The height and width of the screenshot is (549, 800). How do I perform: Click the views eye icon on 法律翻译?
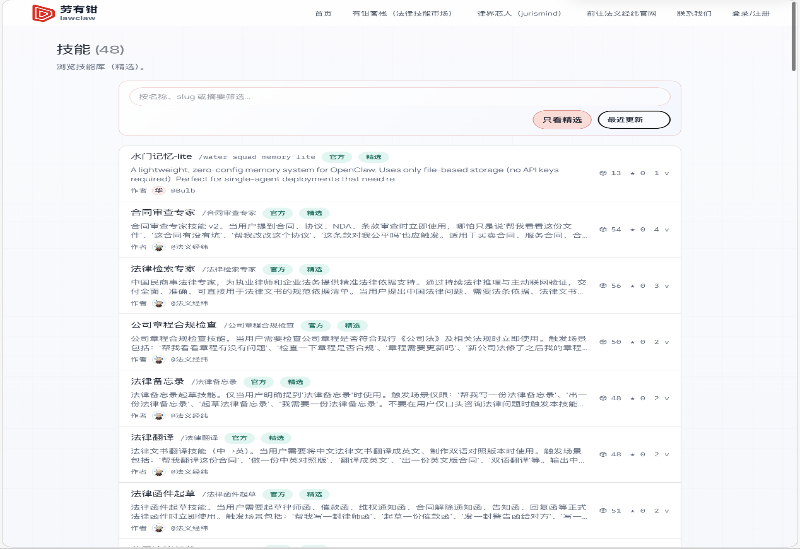coord(603,454)
